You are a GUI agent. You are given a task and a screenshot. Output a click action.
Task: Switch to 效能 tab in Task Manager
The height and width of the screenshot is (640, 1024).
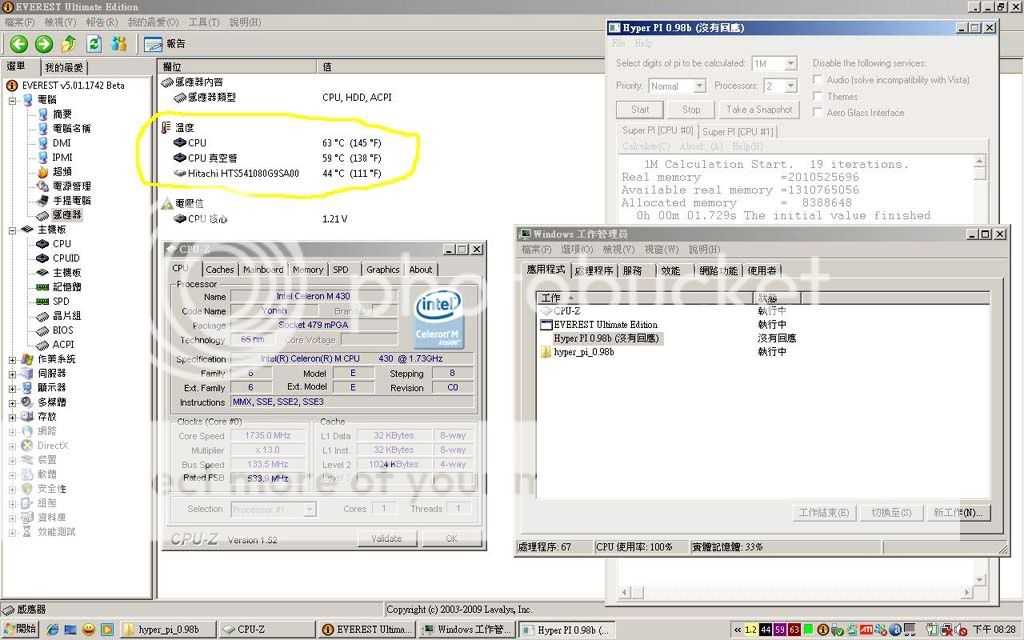(x=671, y=270)
